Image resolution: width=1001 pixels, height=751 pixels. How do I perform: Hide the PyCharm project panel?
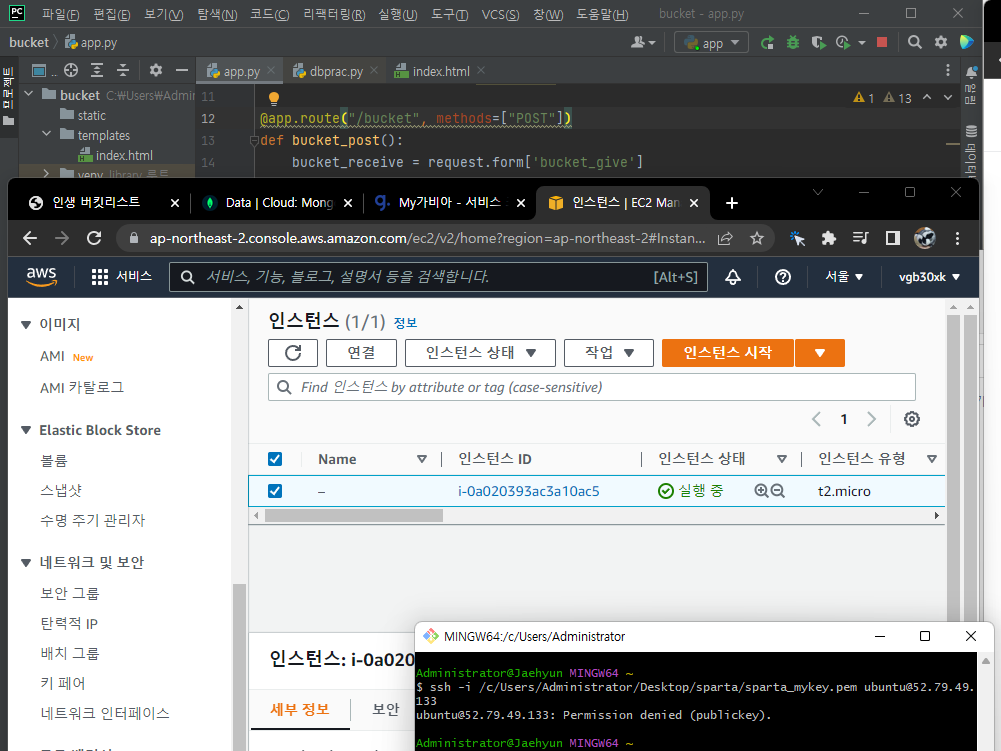click(x=182, y=70)
